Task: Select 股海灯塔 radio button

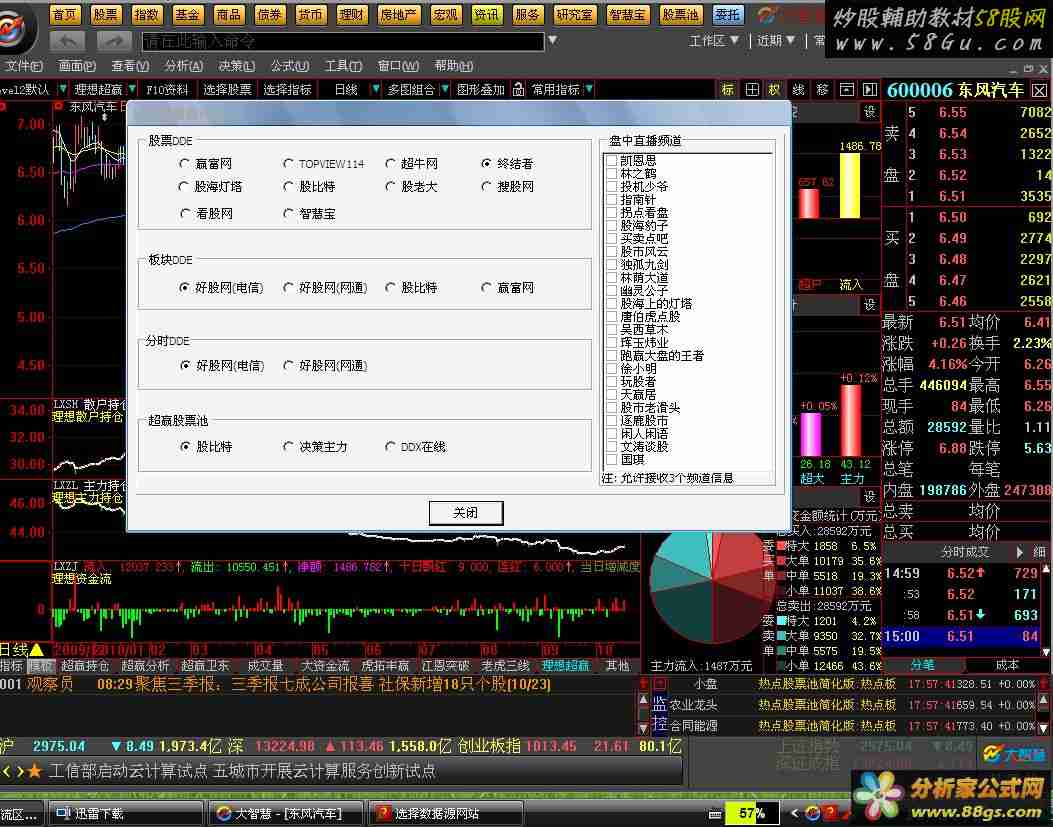Action: [185, 186]
